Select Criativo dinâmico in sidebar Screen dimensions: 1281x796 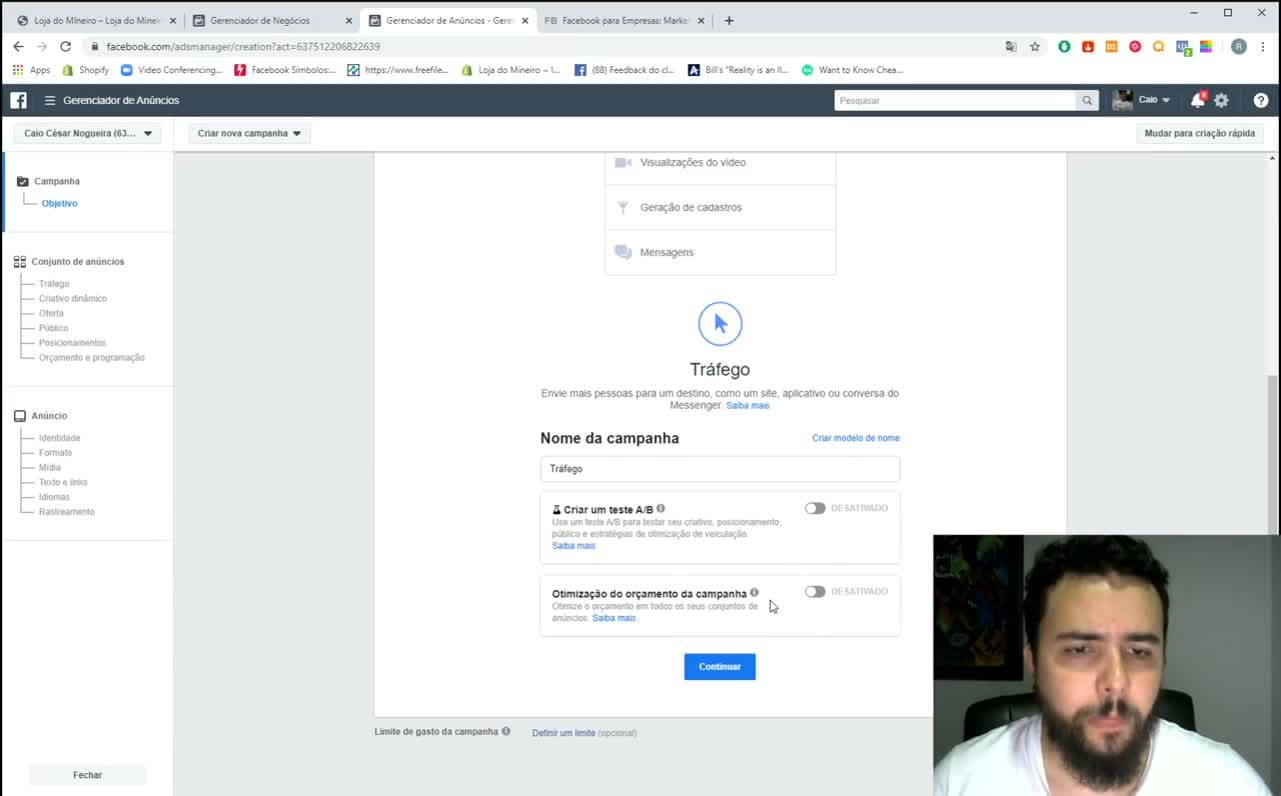73,299
